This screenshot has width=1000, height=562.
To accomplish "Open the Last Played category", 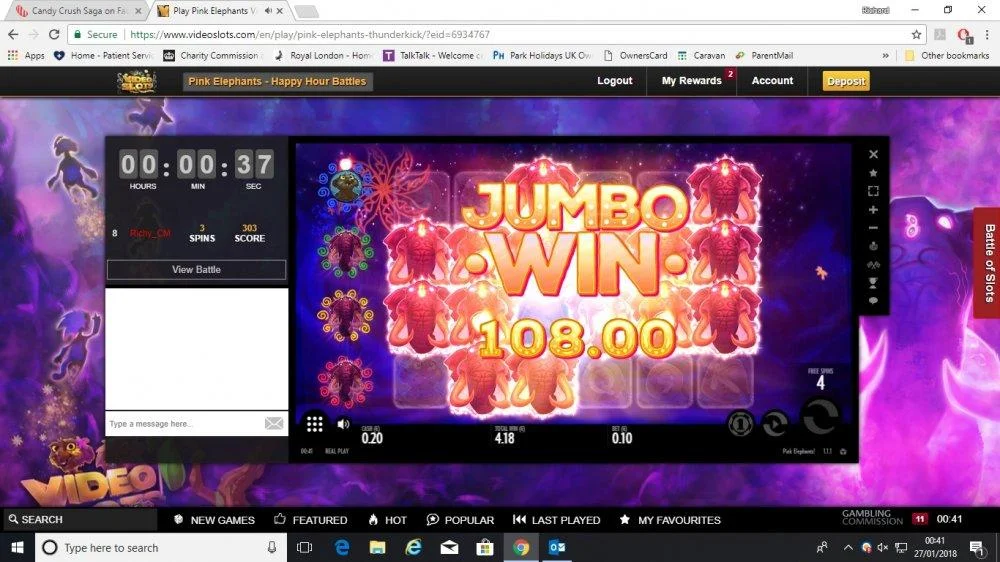I will pos(556,520).
